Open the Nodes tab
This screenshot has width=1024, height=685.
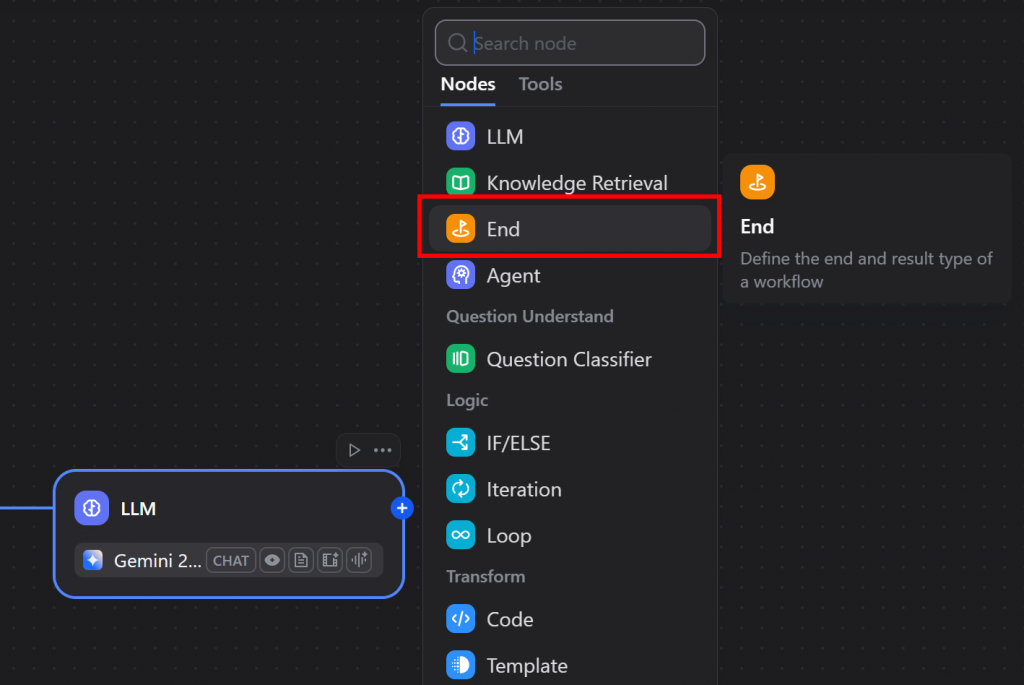tap(467, 84)
